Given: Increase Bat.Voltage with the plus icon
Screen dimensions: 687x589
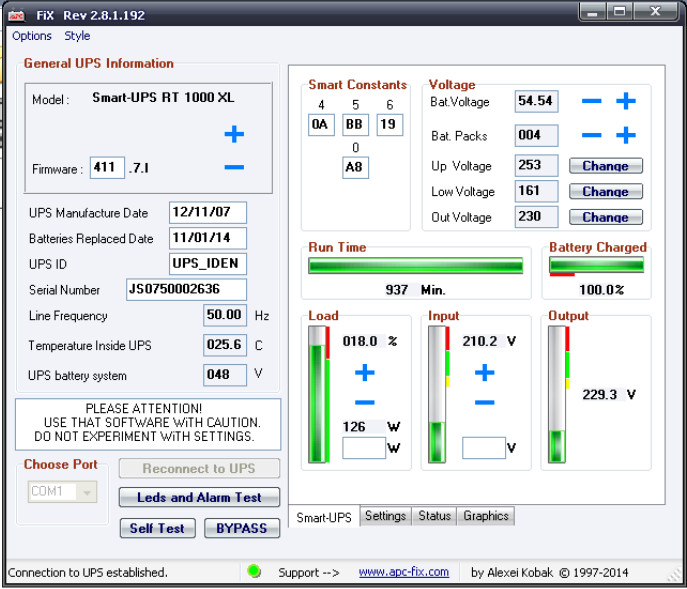Looking at the screenshot, I should tap(626, 101).
